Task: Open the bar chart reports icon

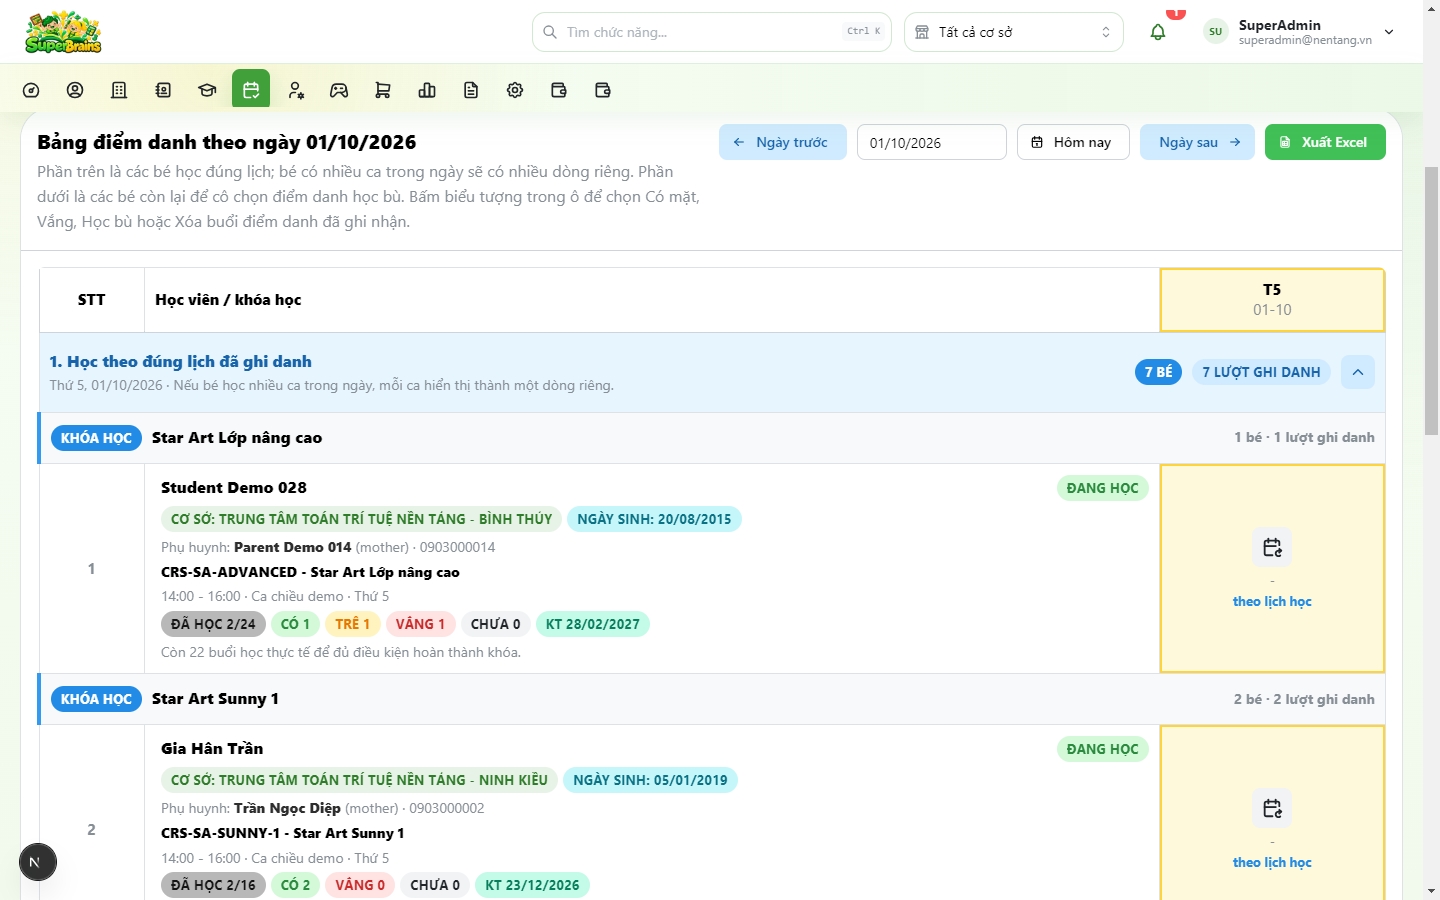Action: coord(427,90)
